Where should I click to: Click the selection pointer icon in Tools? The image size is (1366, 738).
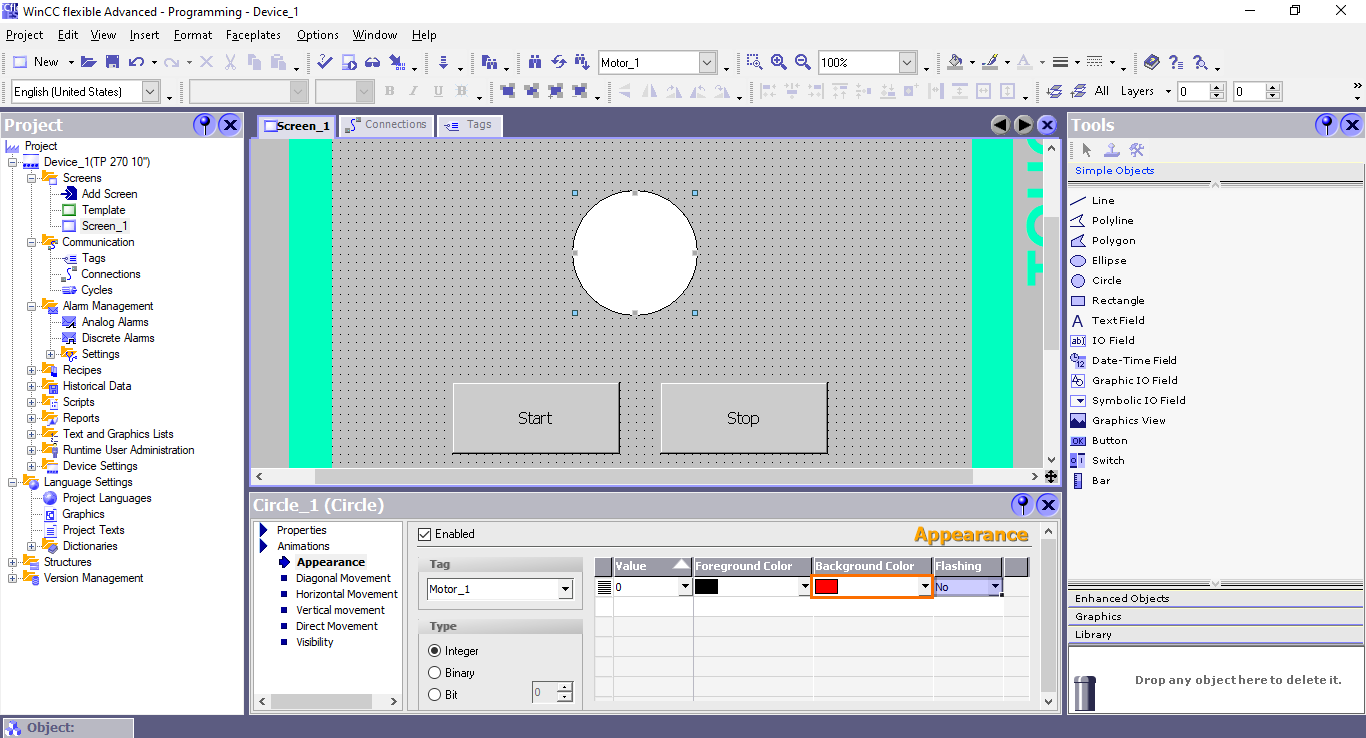(x=1087, y=150)
